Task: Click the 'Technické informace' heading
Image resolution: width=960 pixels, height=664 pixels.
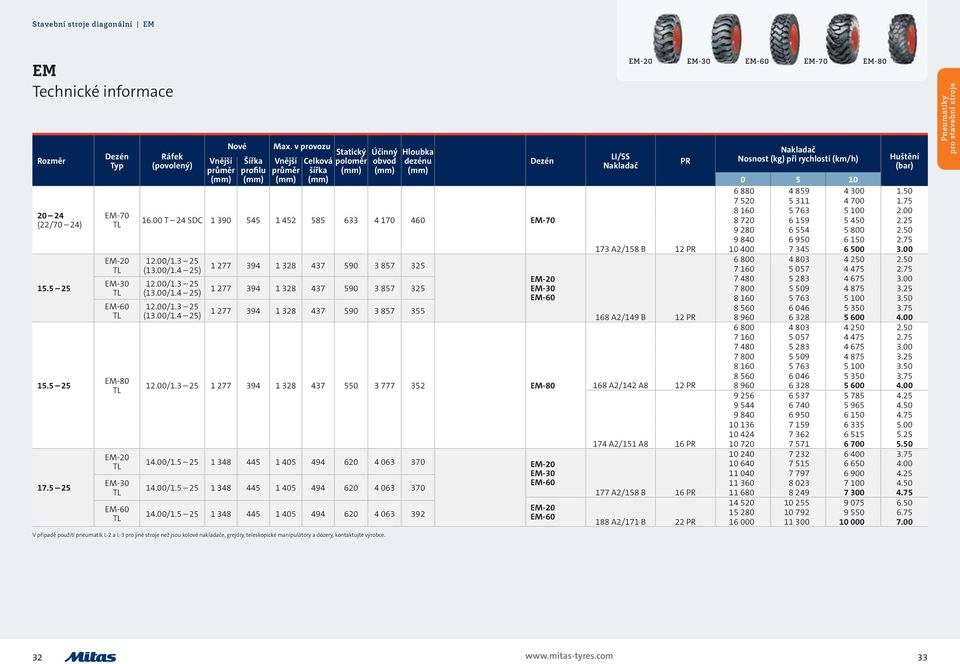Action: [x=102, y=92]
